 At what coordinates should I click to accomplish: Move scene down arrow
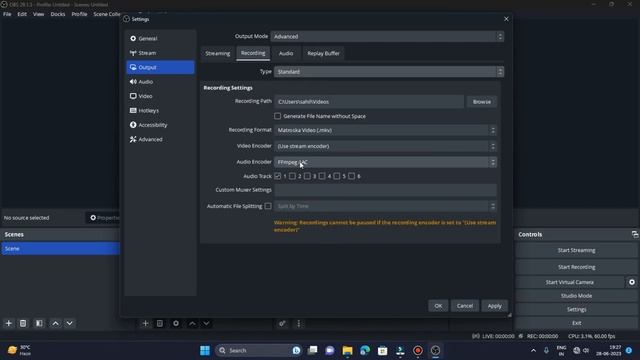70,323
